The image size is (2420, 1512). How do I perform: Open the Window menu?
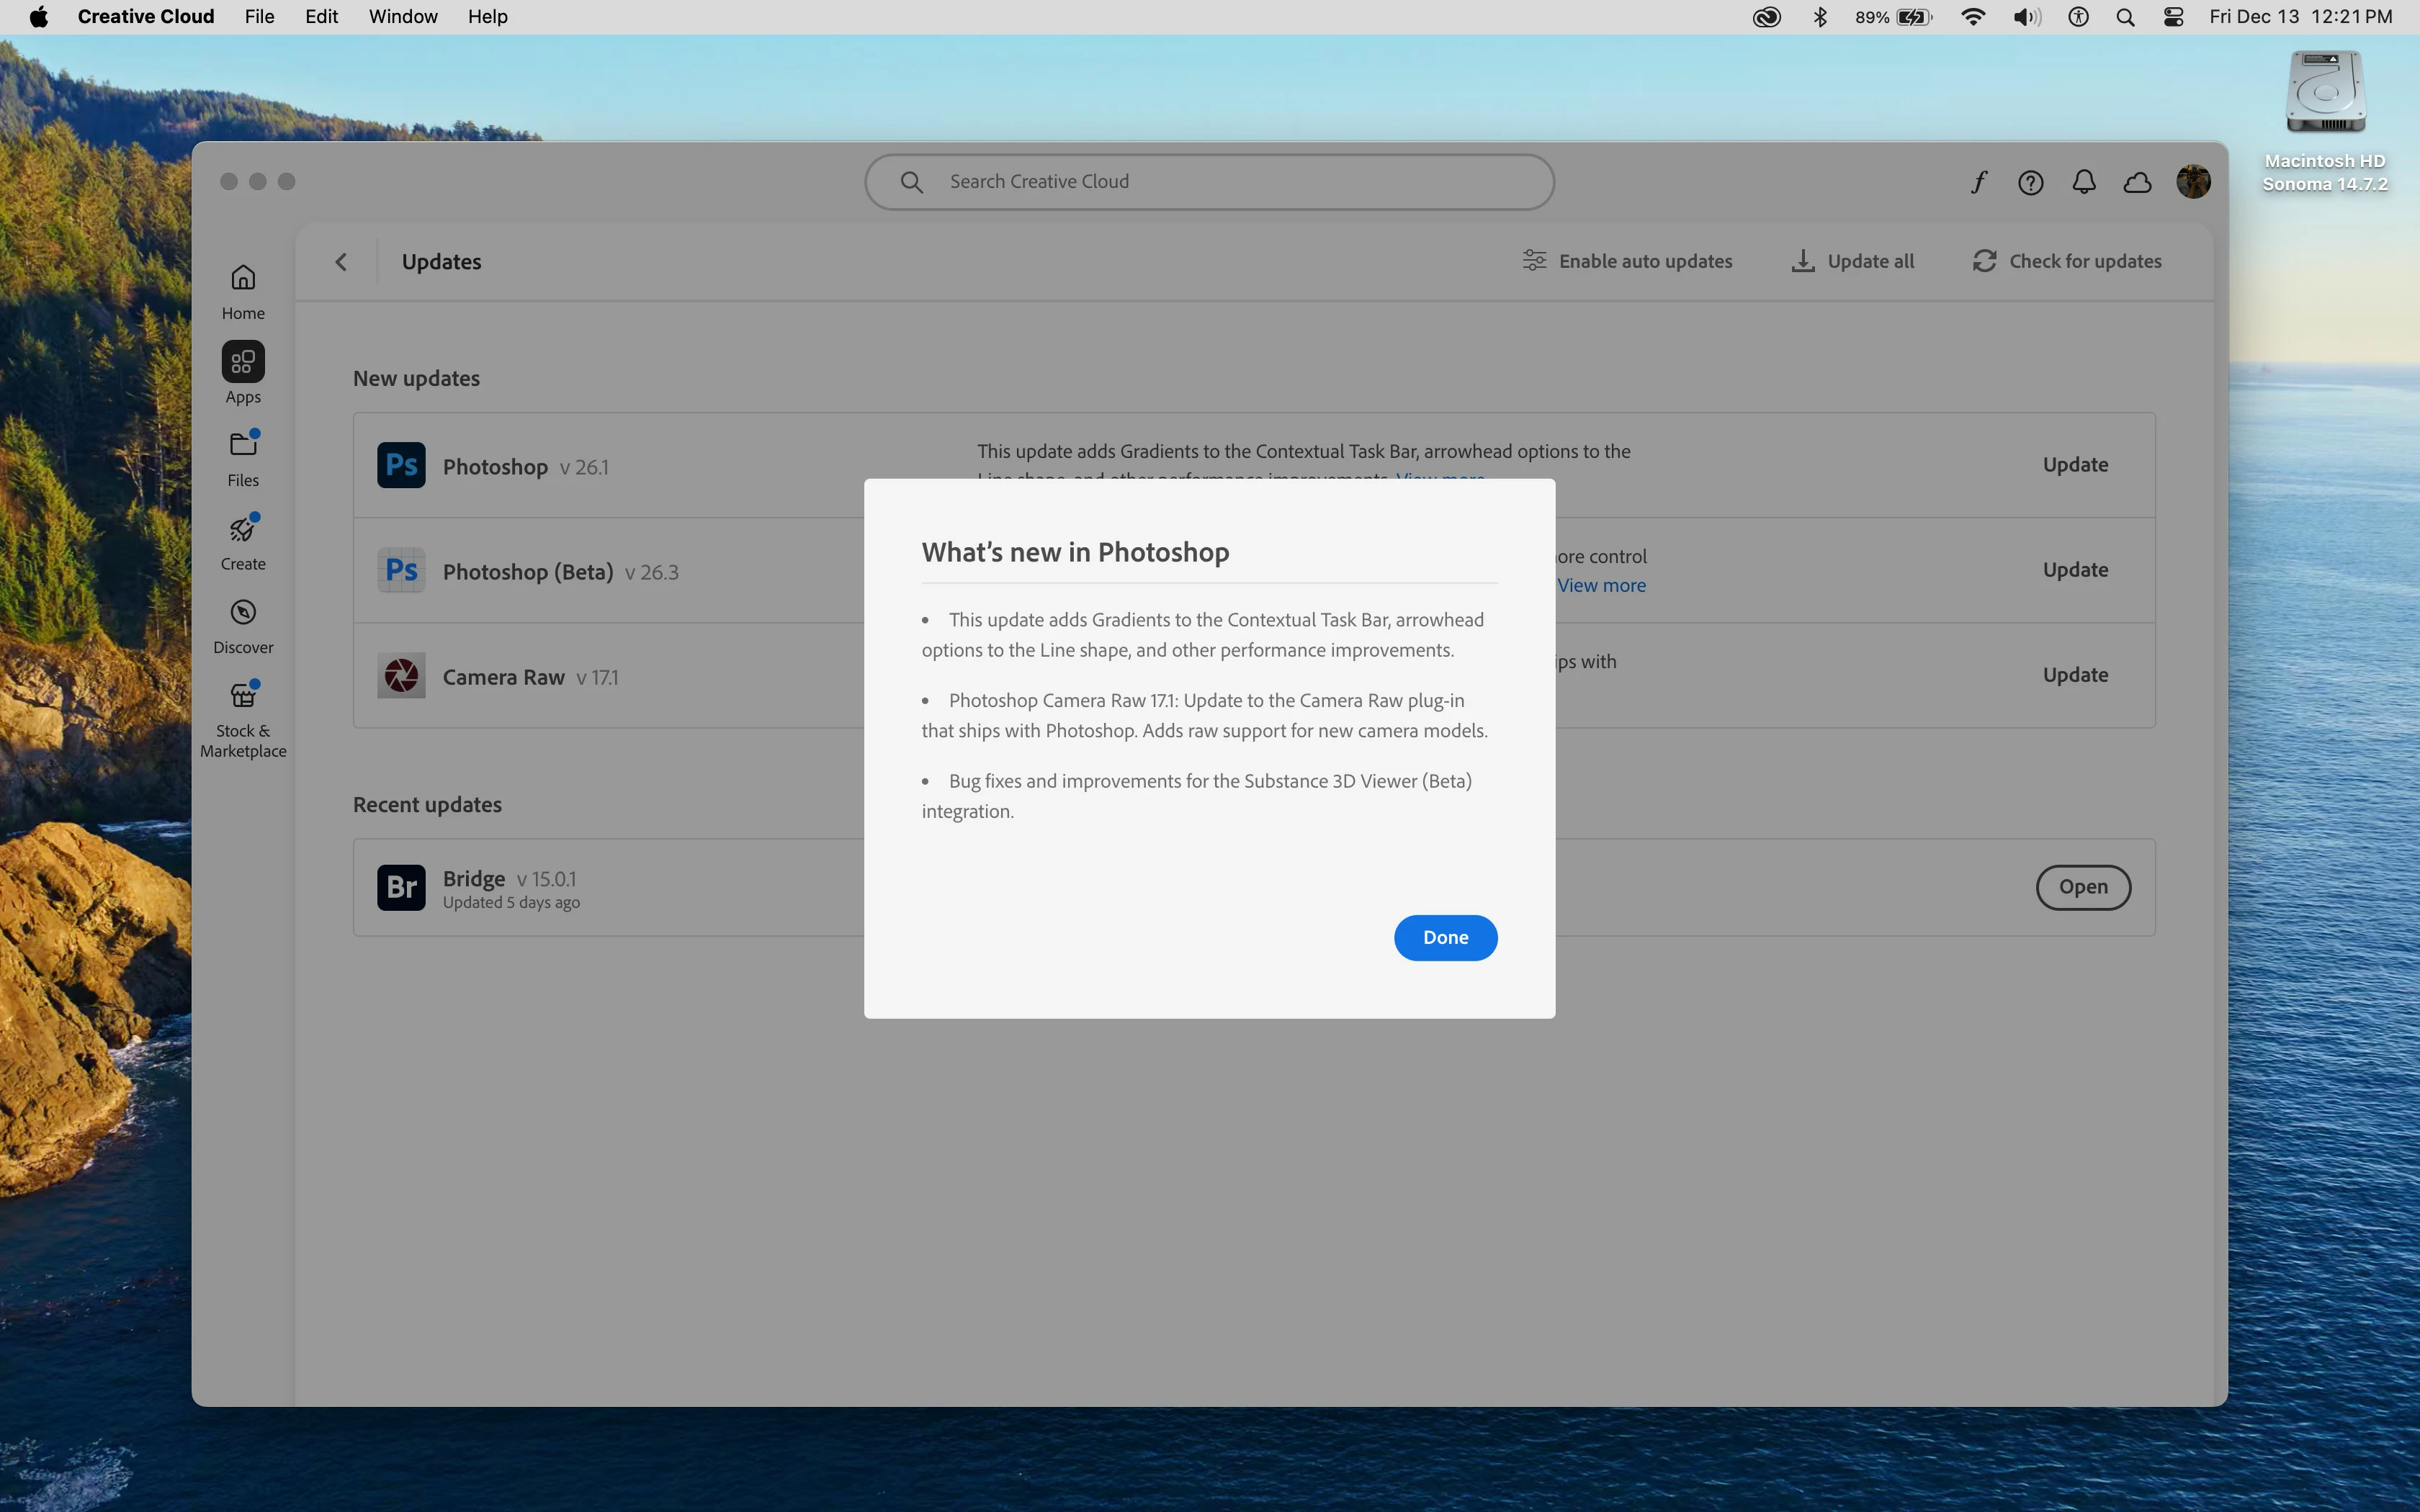point(403,17)
